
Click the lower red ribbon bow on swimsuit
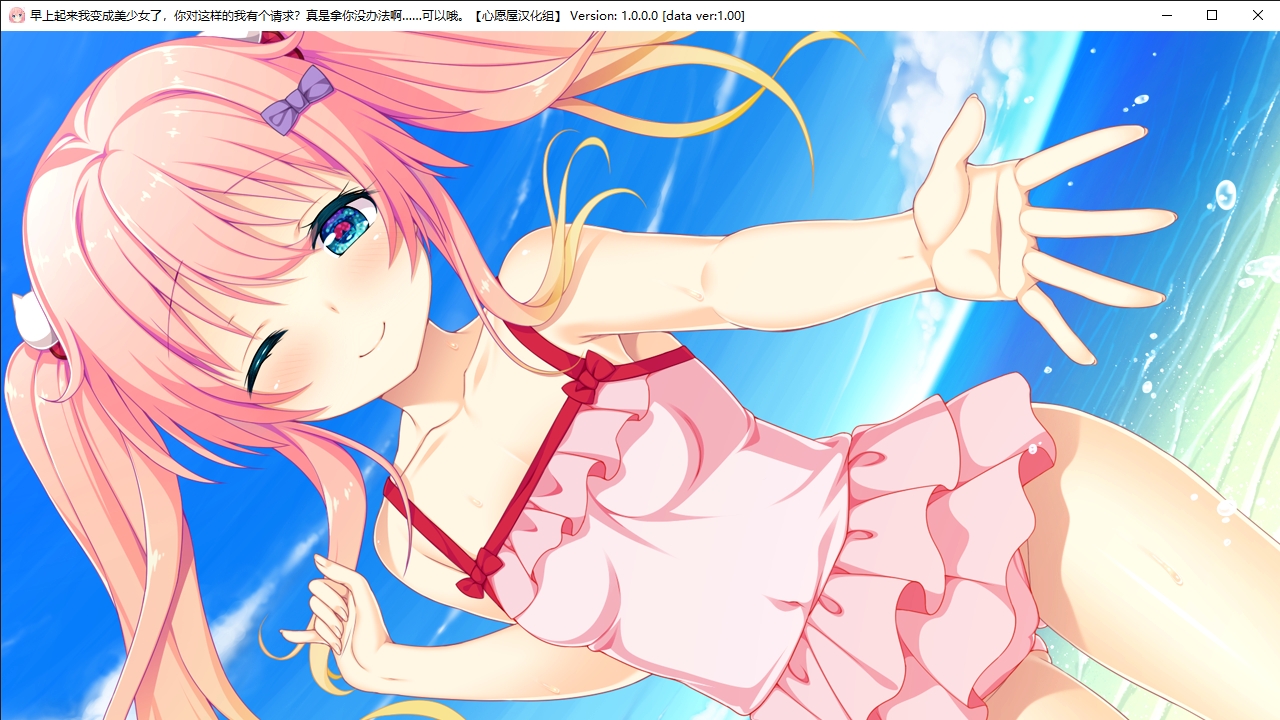click(480, 571)
